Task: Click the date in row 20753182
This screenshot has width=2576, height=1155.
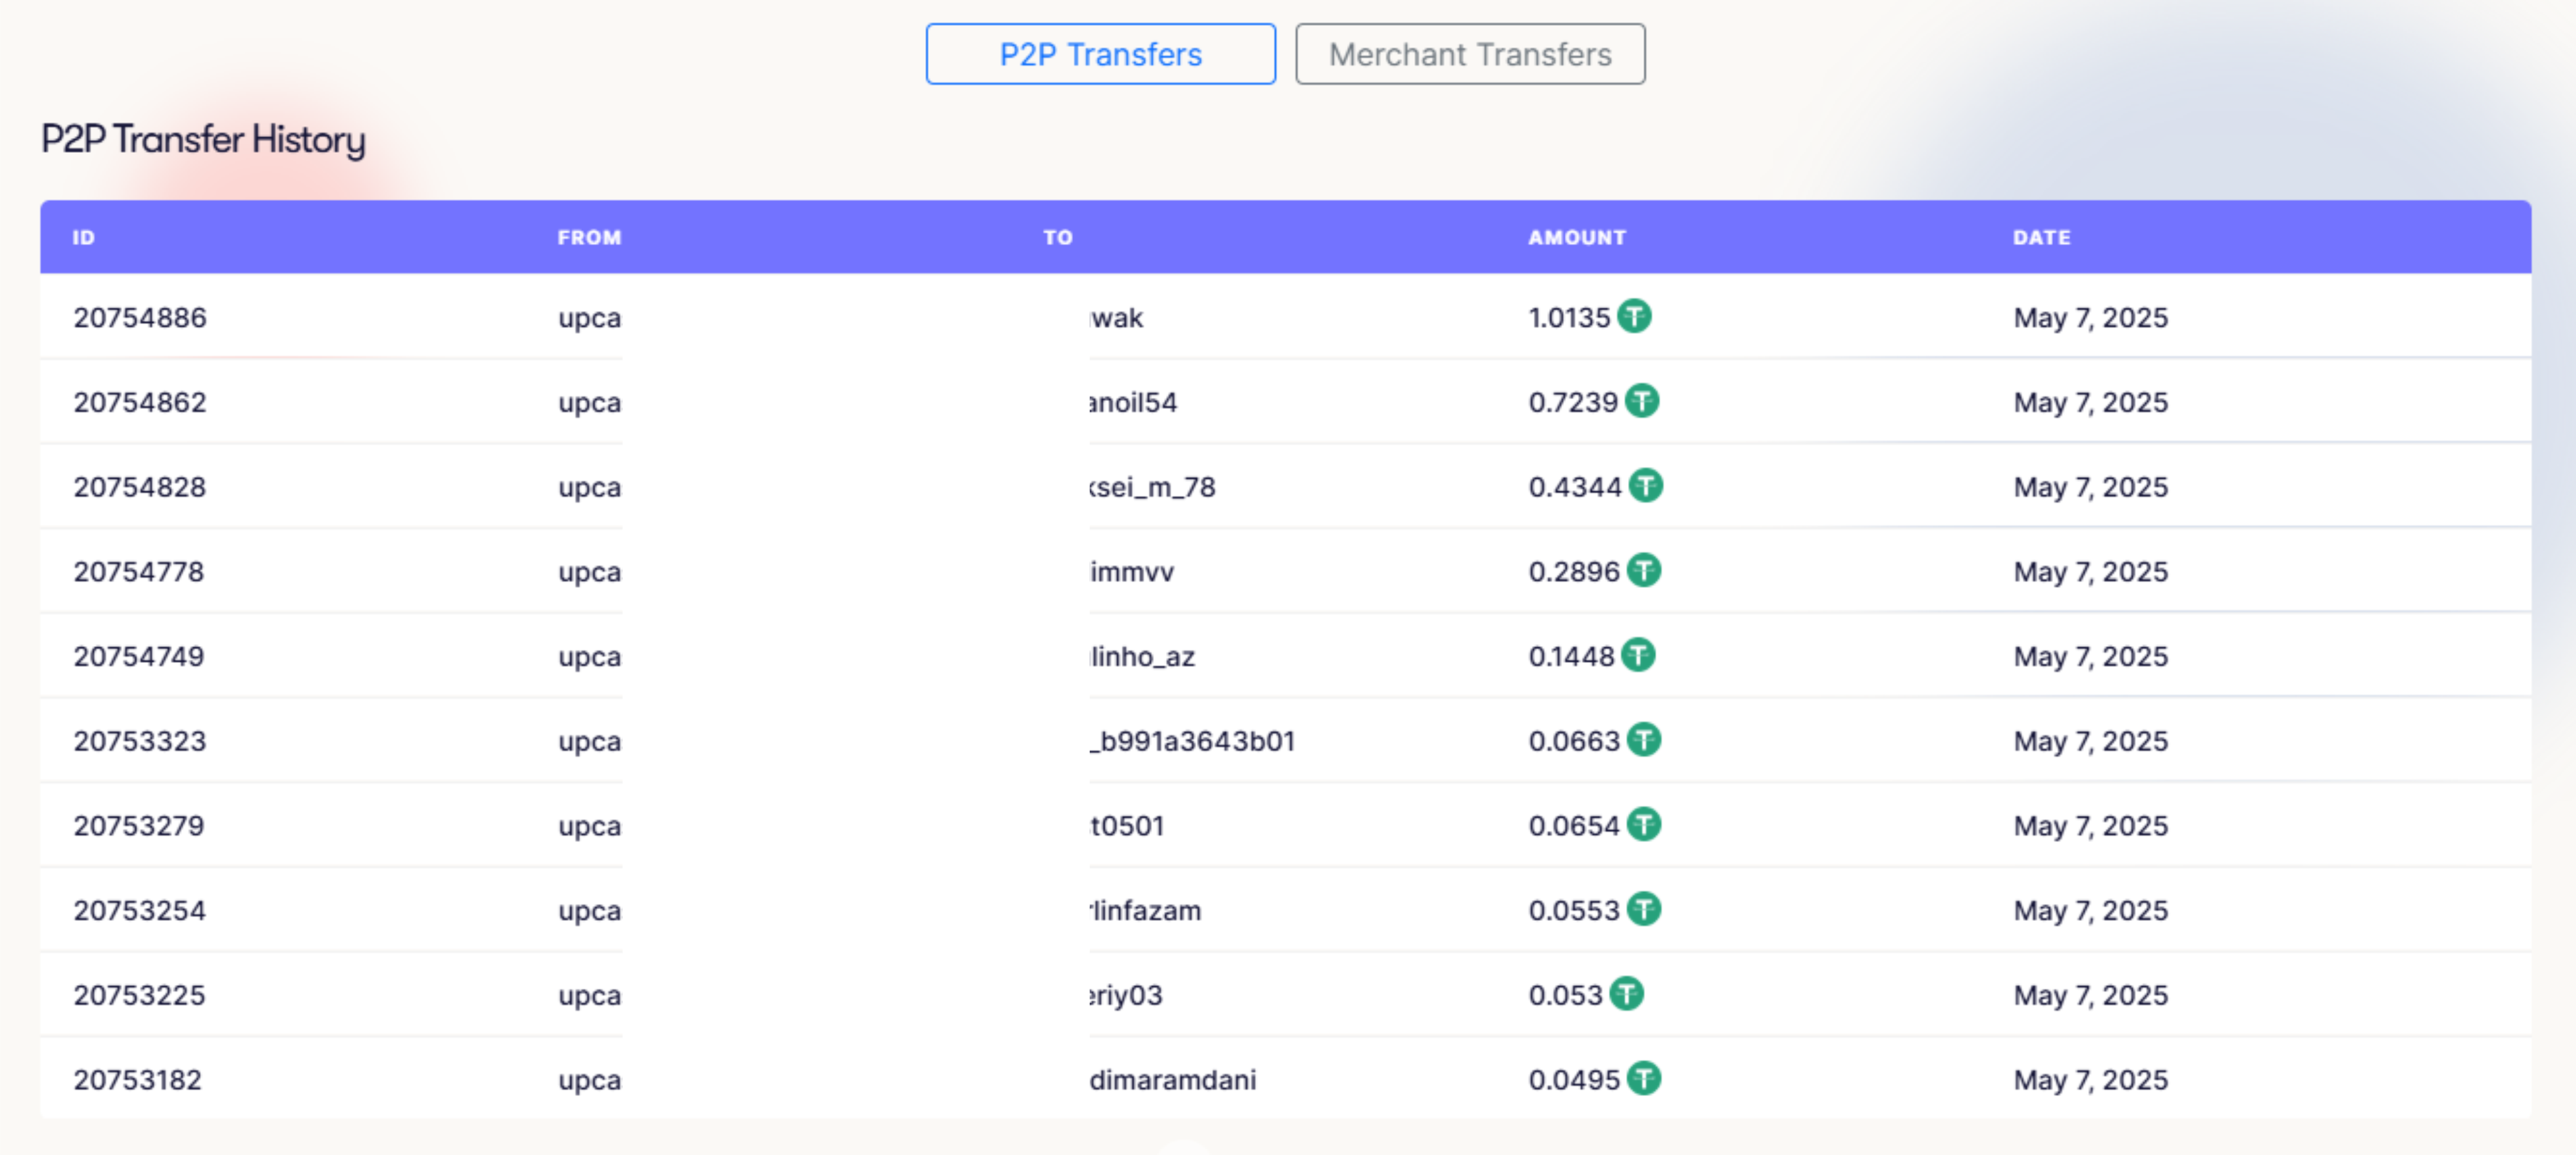Action: (x=2091, y=1080)
